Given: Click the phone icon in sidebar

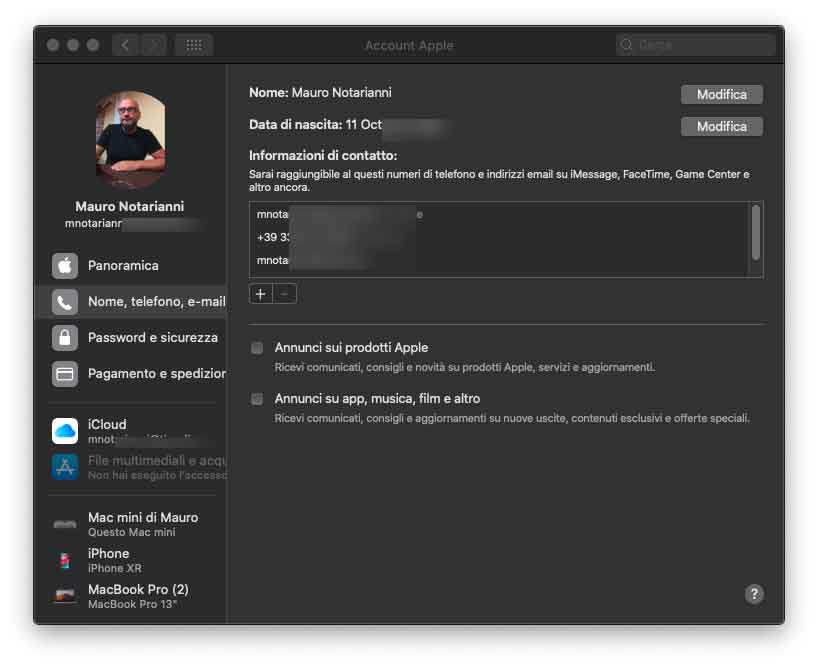Looking at the screenshot, I should 65,302.
